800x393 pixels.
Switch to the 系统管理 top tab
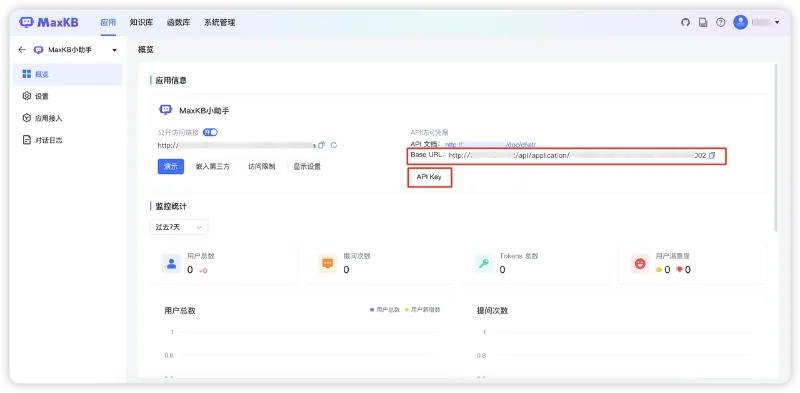point(219,22)
